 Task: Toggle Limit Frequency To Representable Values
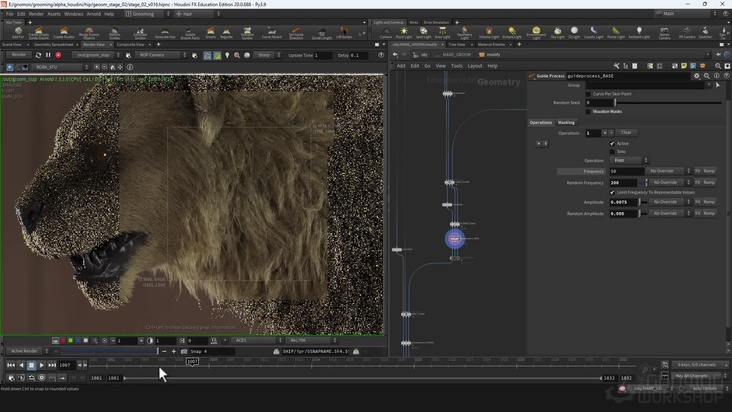613,192
